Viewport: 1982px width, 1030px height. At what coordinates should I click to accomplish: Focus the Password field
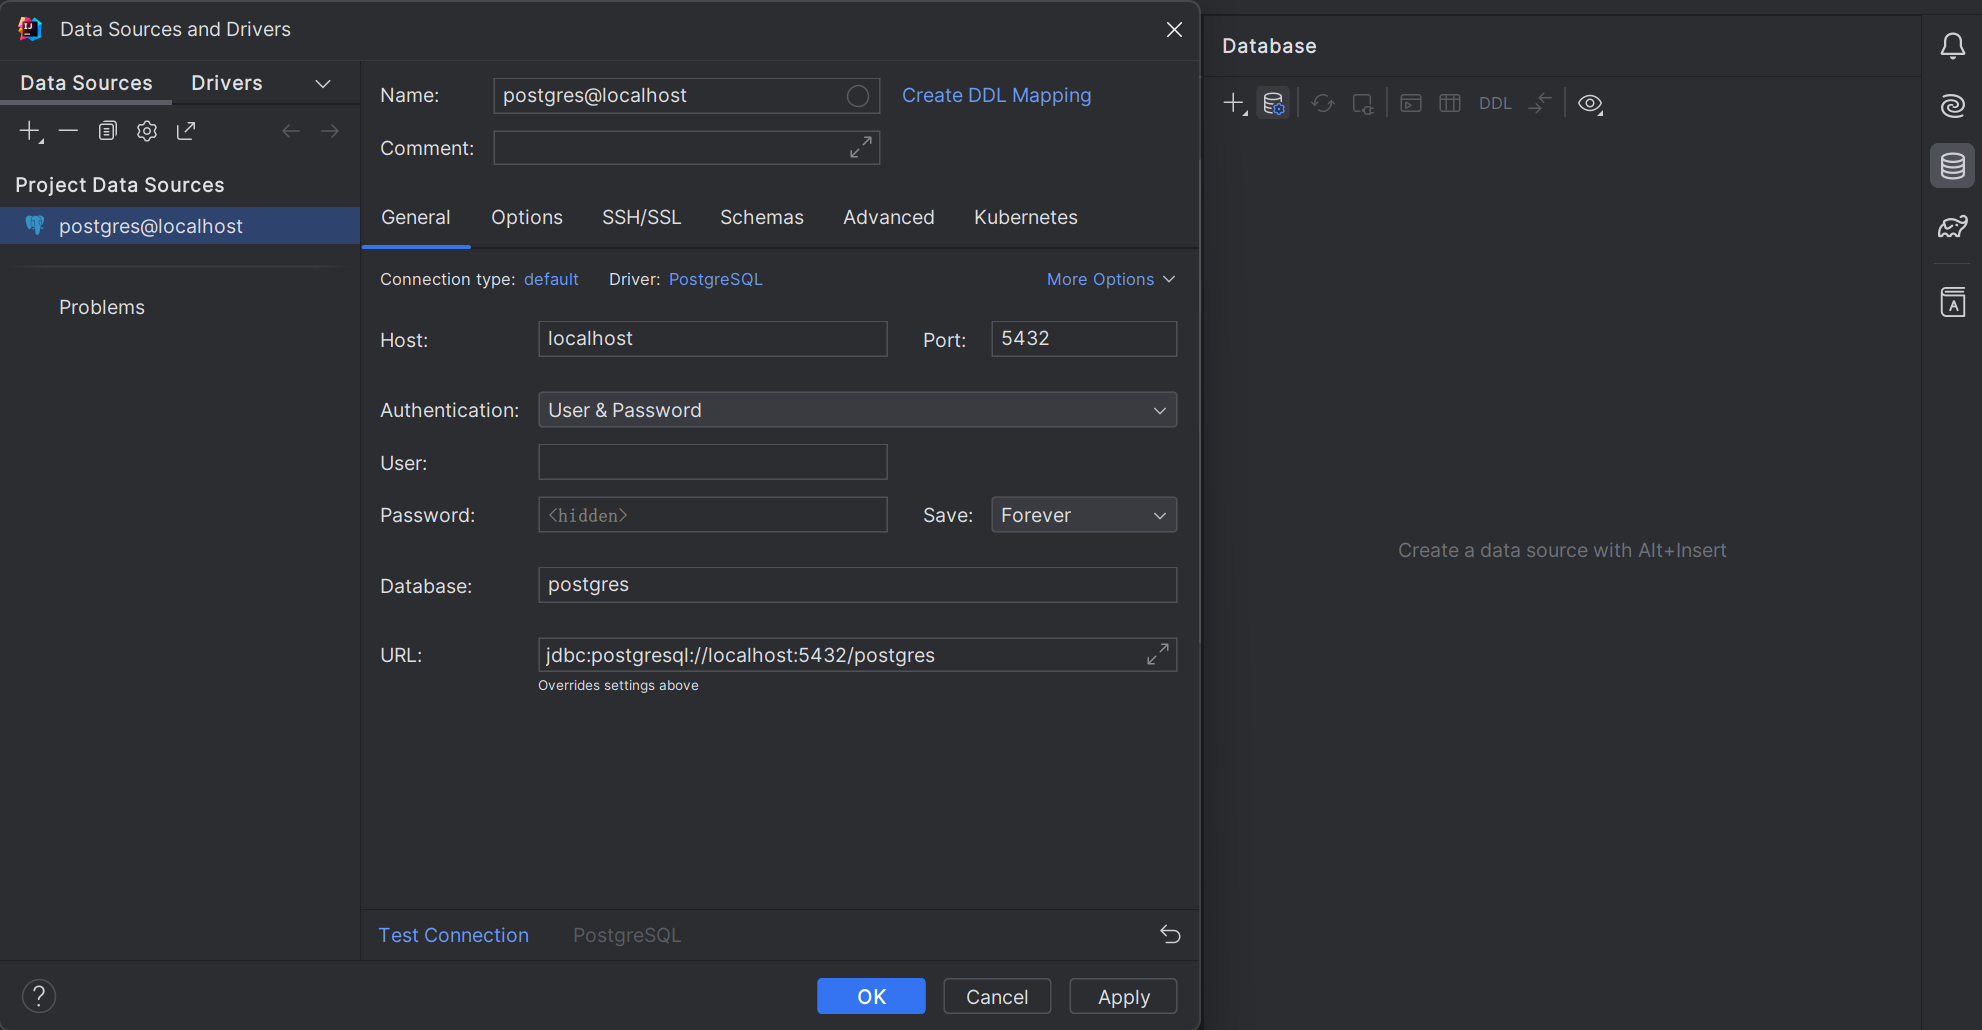(x=713, y=515)
